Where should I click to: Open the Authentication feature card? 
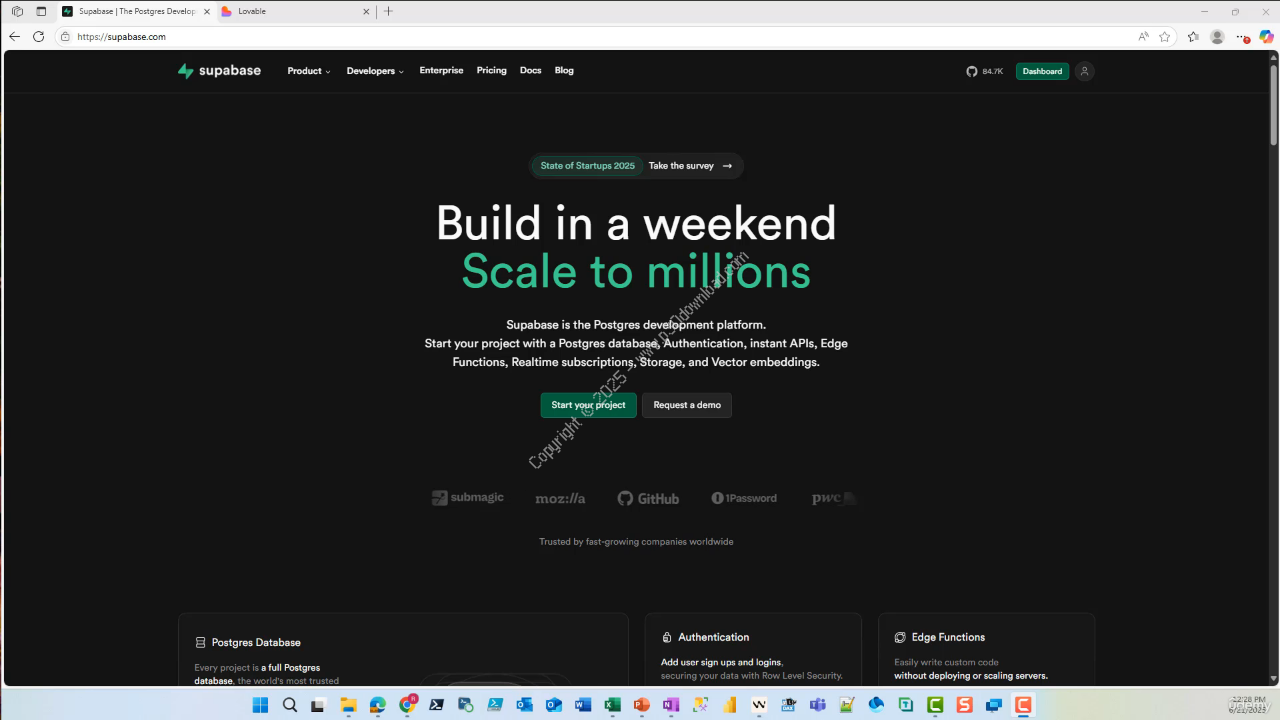[x=753, y=649]
